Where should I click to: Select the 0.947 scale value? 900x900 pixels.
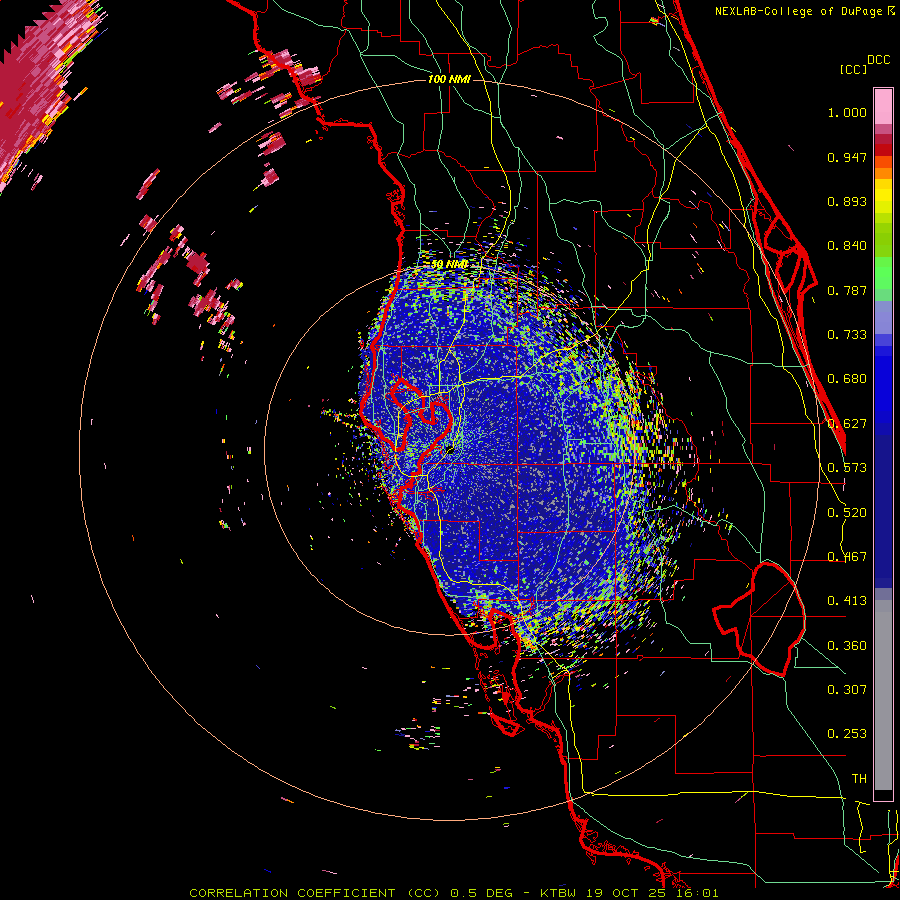(847, 157)
